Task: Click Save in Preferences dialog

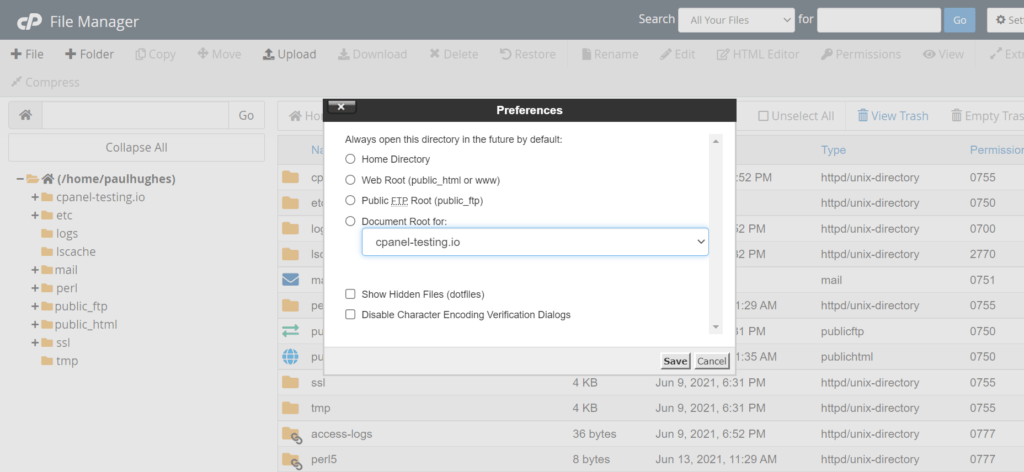Action: coord(675,361)
